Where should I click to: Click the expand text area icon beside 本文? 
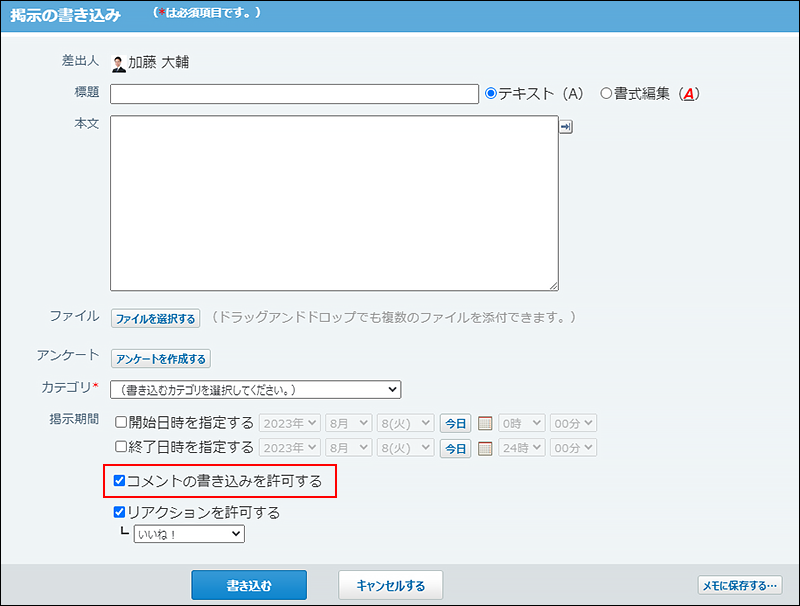pyautogui.click(x=566, y=127)
